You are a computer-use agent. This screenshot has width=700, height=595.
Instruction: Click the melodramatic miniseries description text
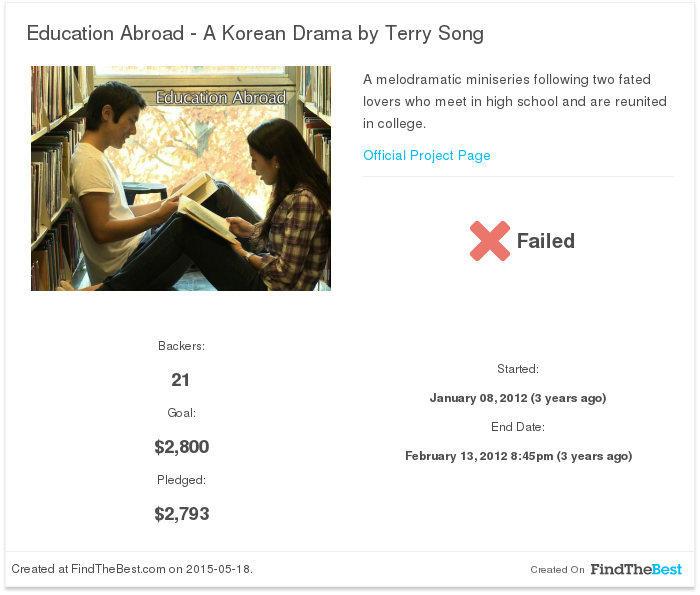pos(515,101)
